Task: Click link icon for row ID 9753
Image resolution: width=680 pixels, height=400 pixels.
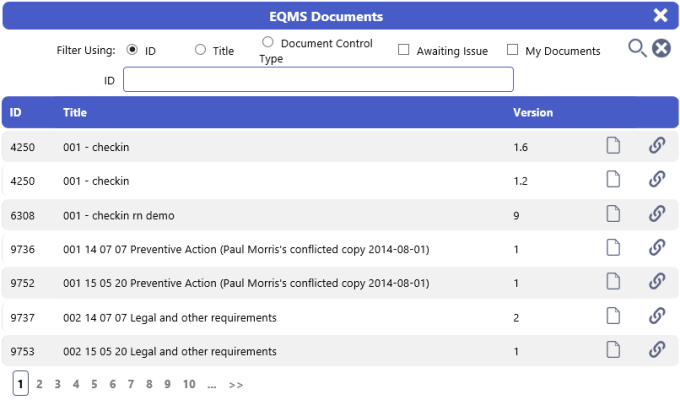Action: point(657,350)
